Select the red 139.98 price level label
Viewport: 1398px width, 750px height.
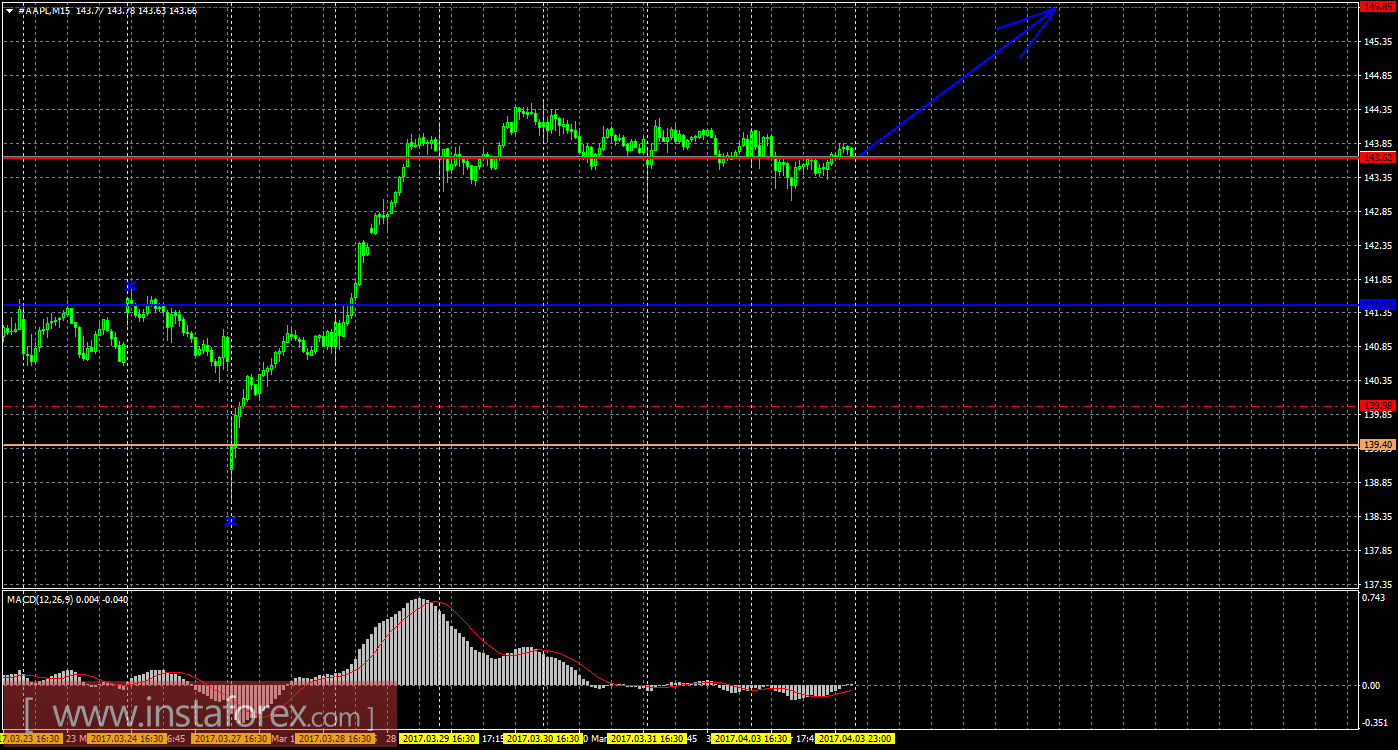[1379, 405]
